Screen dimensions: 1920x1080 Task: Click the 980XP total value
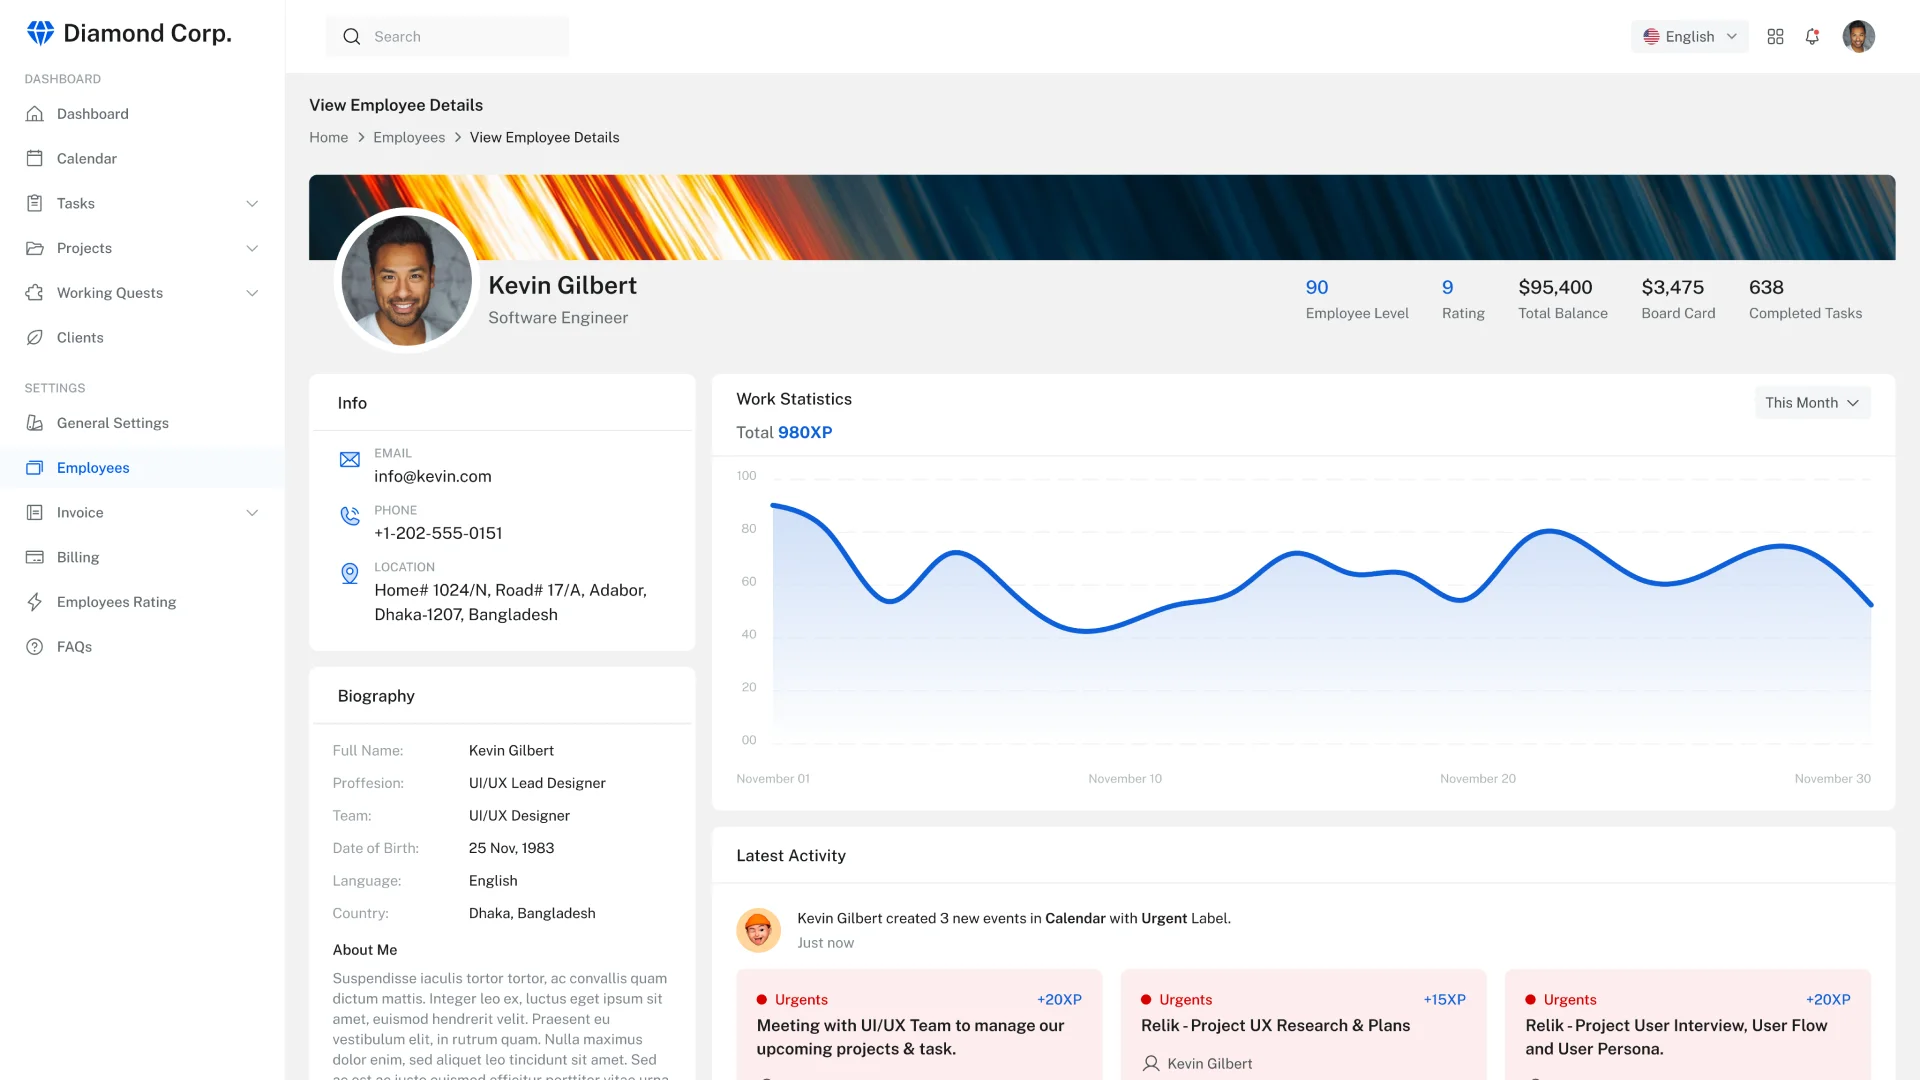[x=805, y=433]
